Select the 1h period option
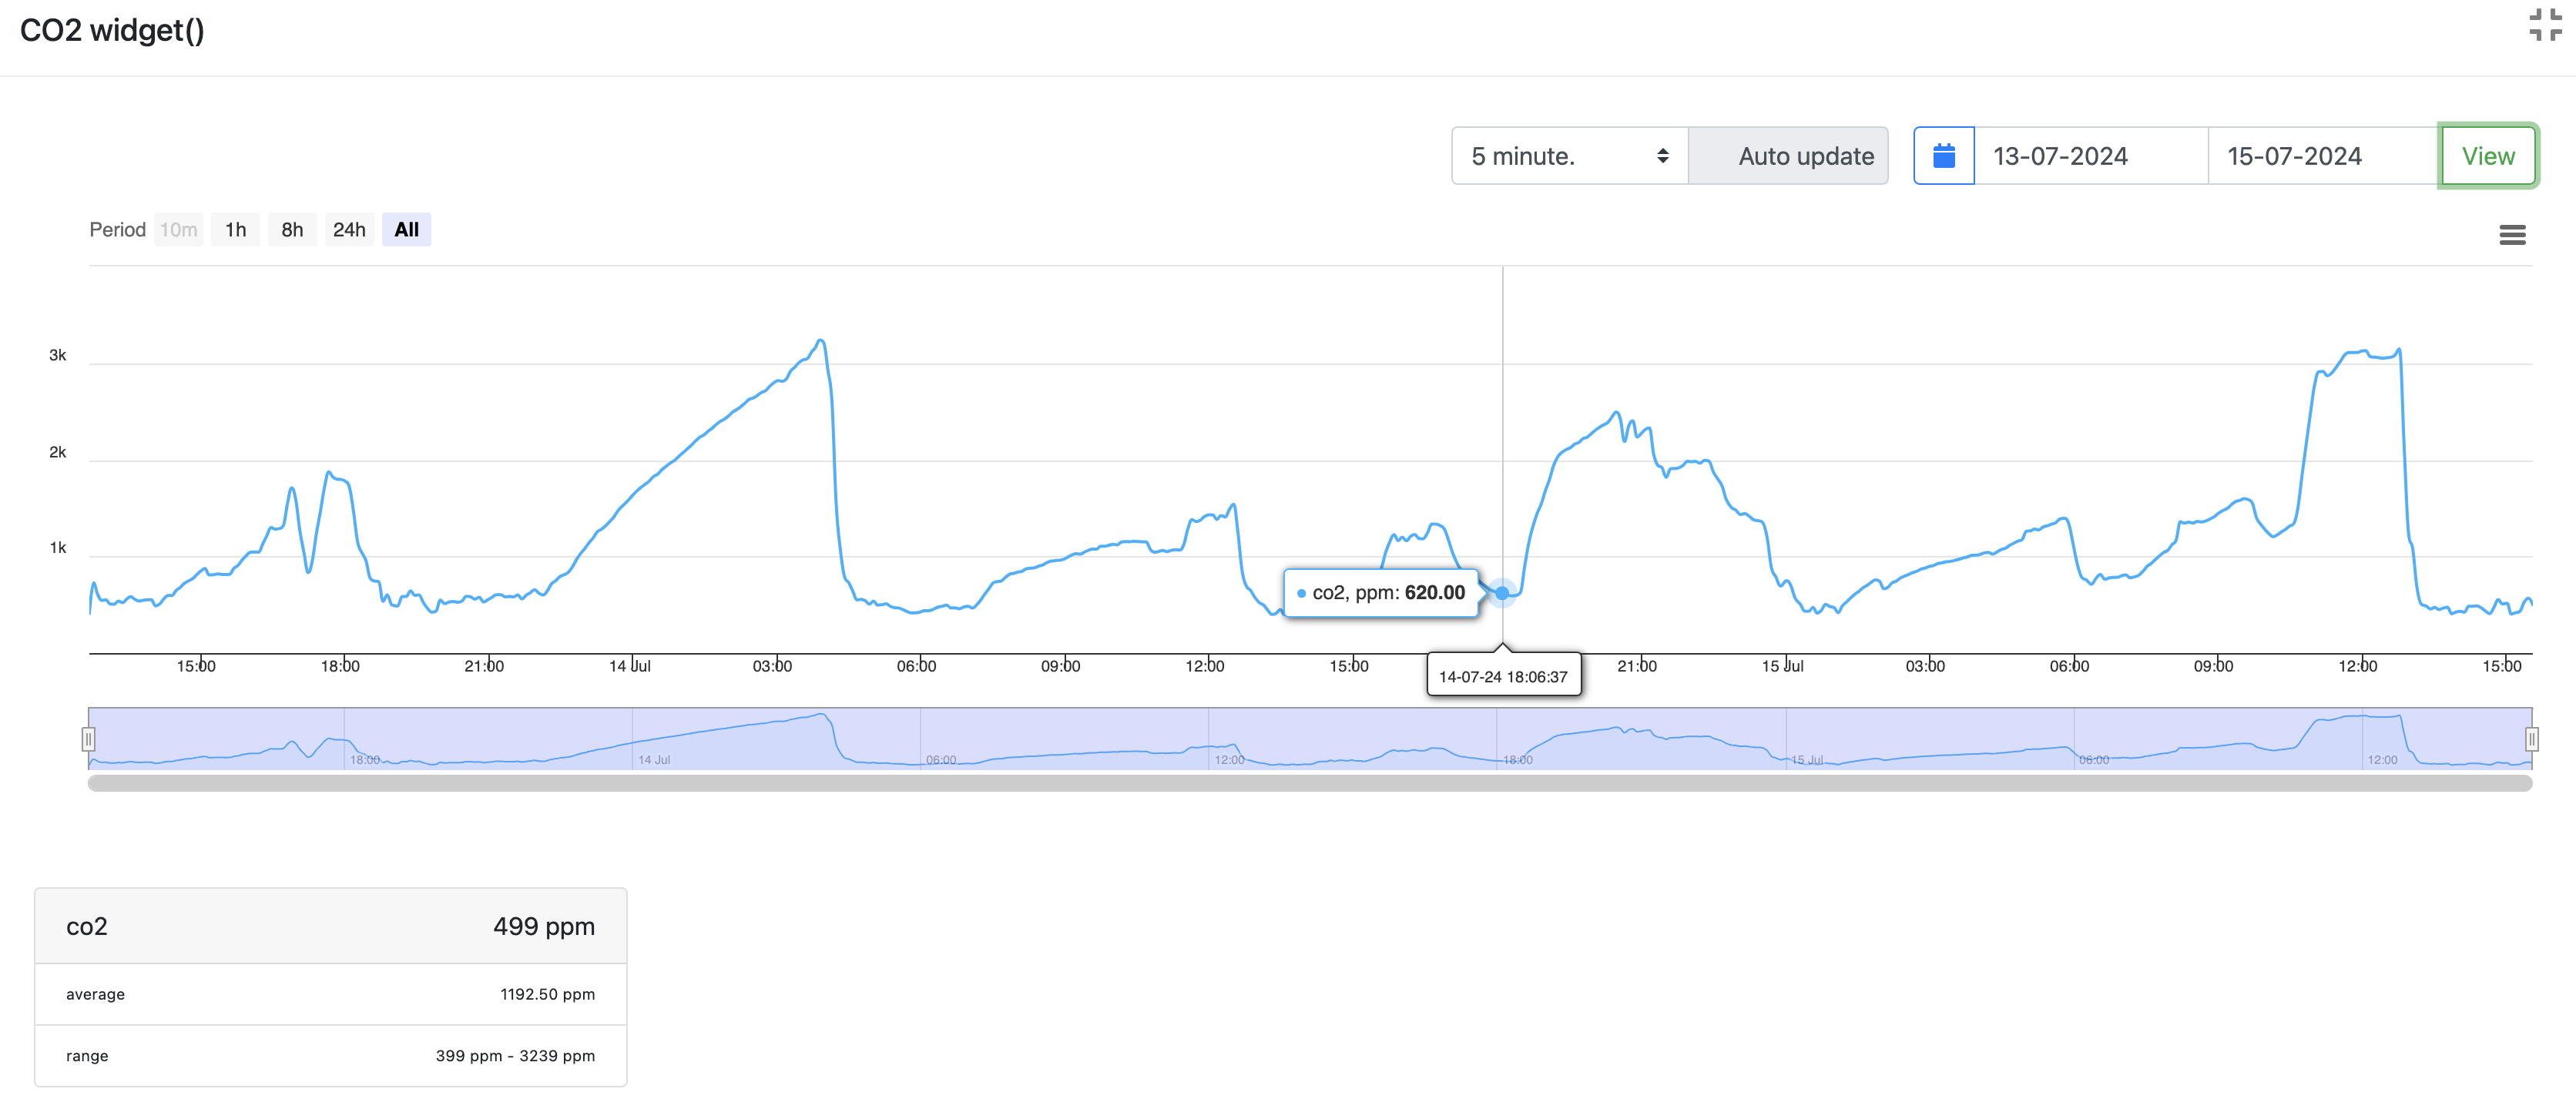Screen dimensions: 2576x1109 pos(235,230)
